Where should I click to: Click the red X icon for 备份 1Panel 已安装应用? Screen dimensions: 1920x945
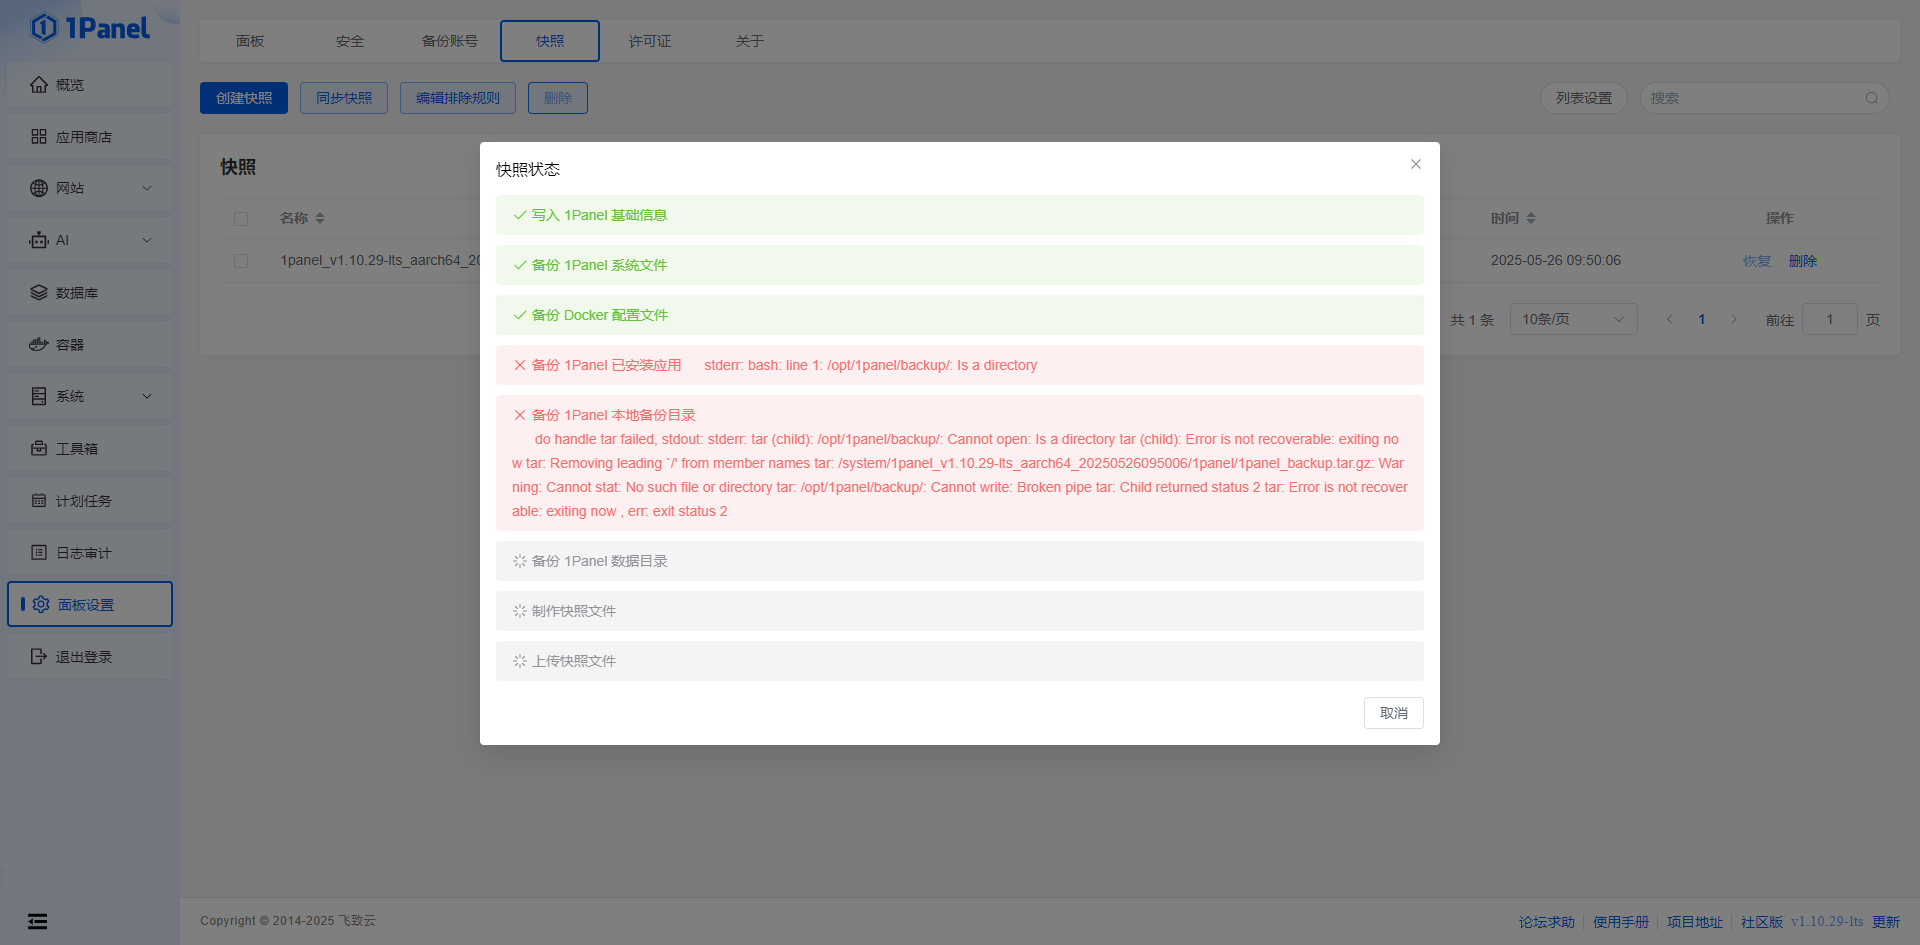coord(520,365)
